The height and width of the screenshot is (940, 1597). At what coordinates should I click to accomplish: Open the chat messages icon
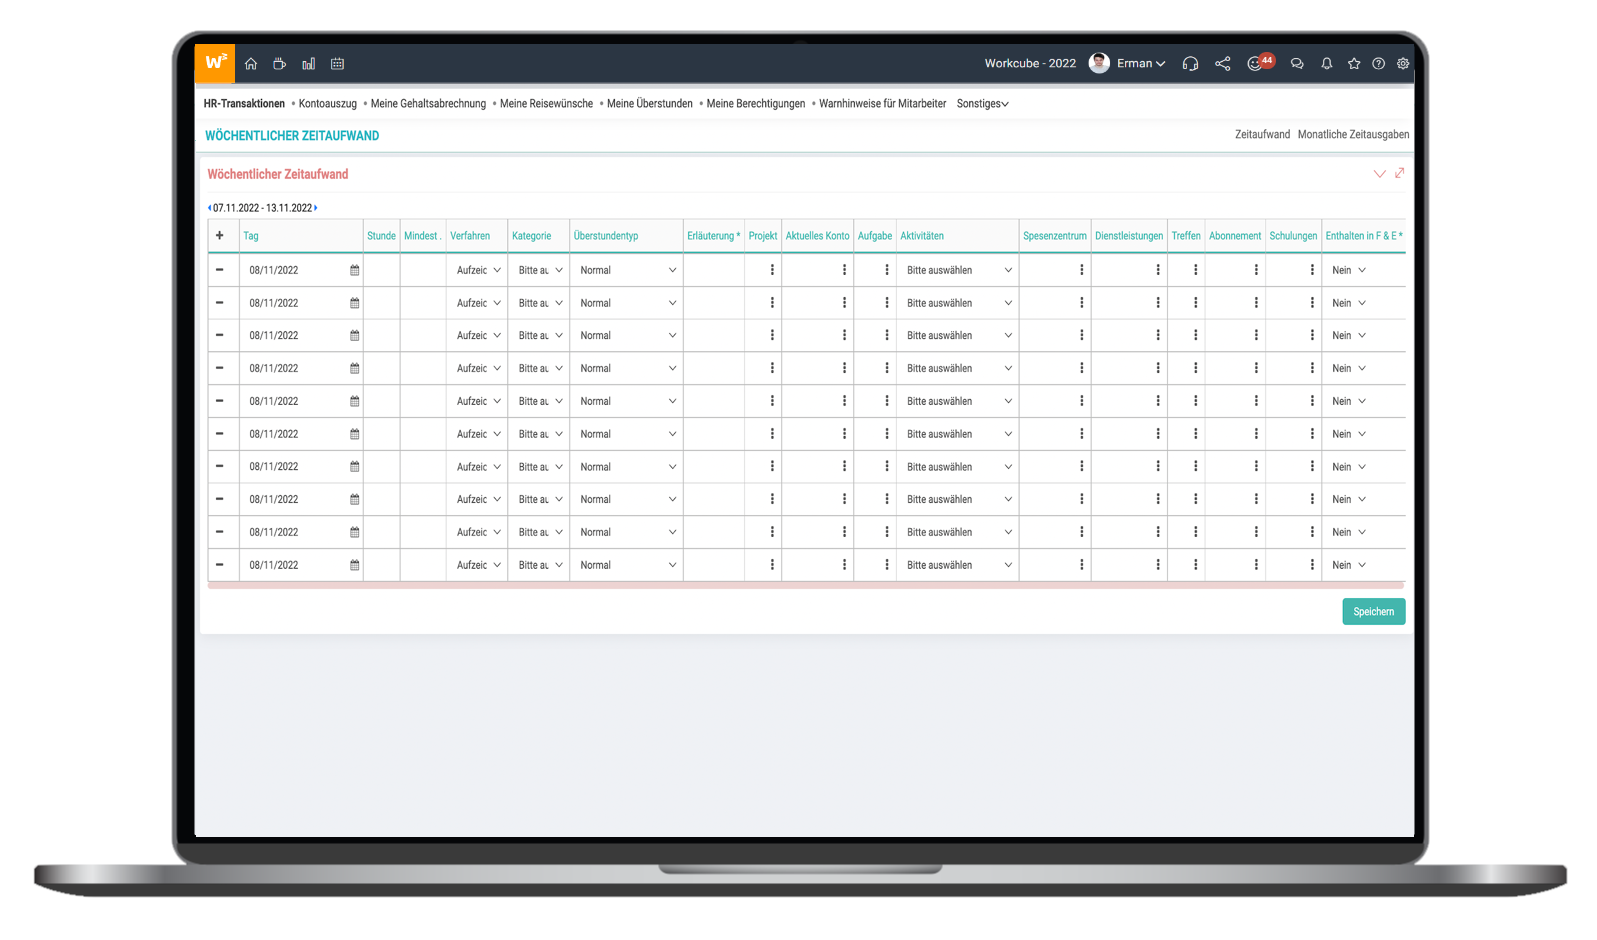1297,64
